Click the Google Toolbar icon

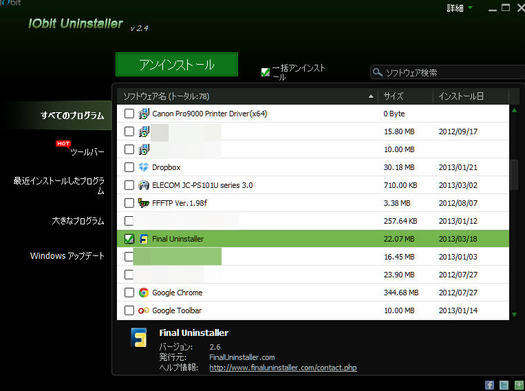point(144,311)
